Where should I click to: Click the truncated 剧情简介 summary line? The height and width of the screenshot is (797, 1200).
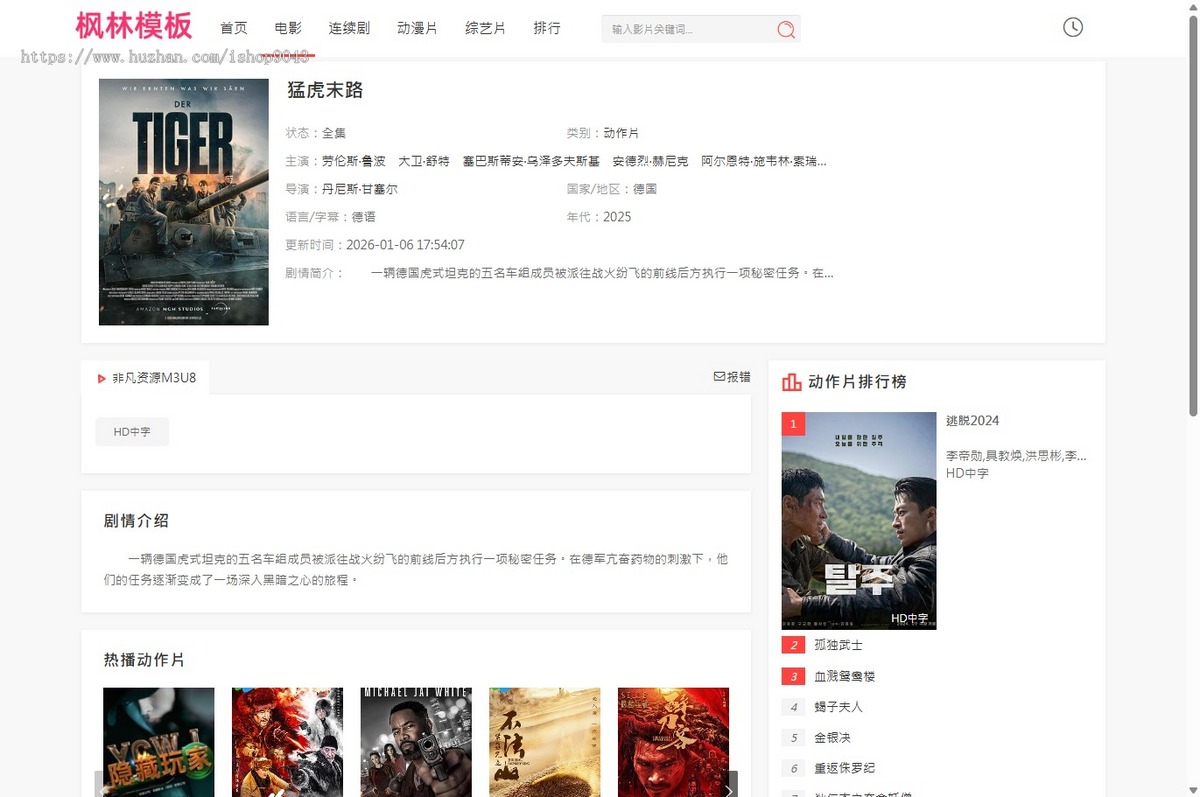(x=602, y=273)
